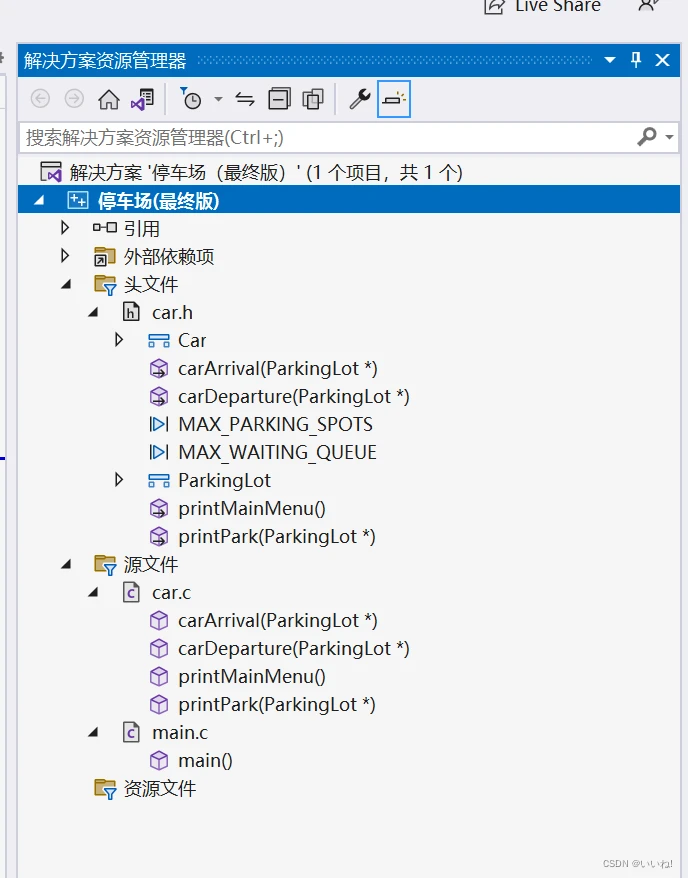The image size is (688, 878).
Task: Select the 外部依赖项 folder
Action: 169,256
